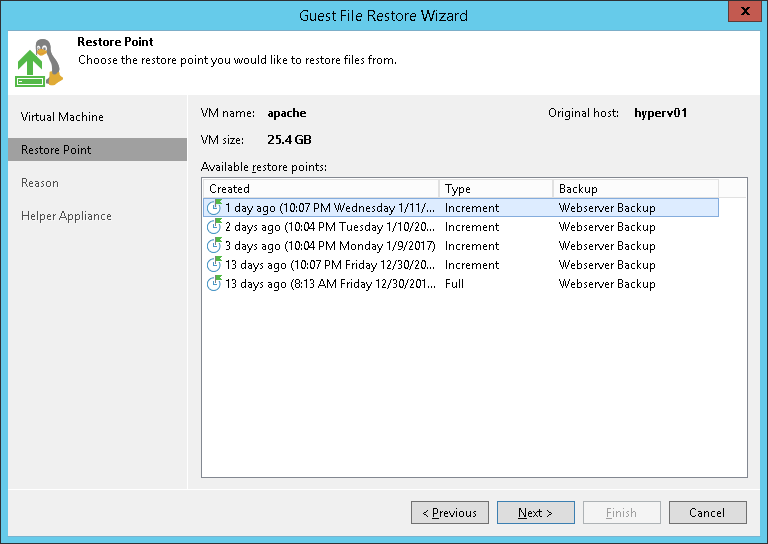Click 'Webserver Backup' in the 1 day ago row
This screenshot has width=768, height=544.
click(607, 208)
